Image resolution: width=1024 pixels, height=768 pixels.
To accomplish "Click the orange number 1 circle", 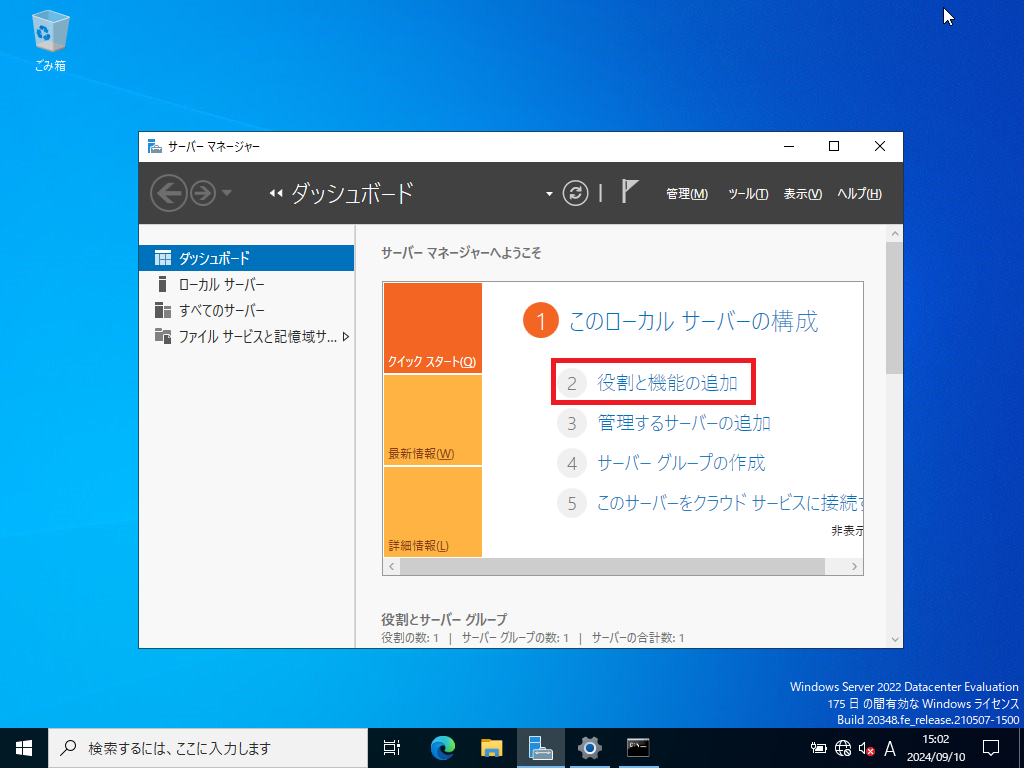I will pyautogui.click(x=541, y=321).
